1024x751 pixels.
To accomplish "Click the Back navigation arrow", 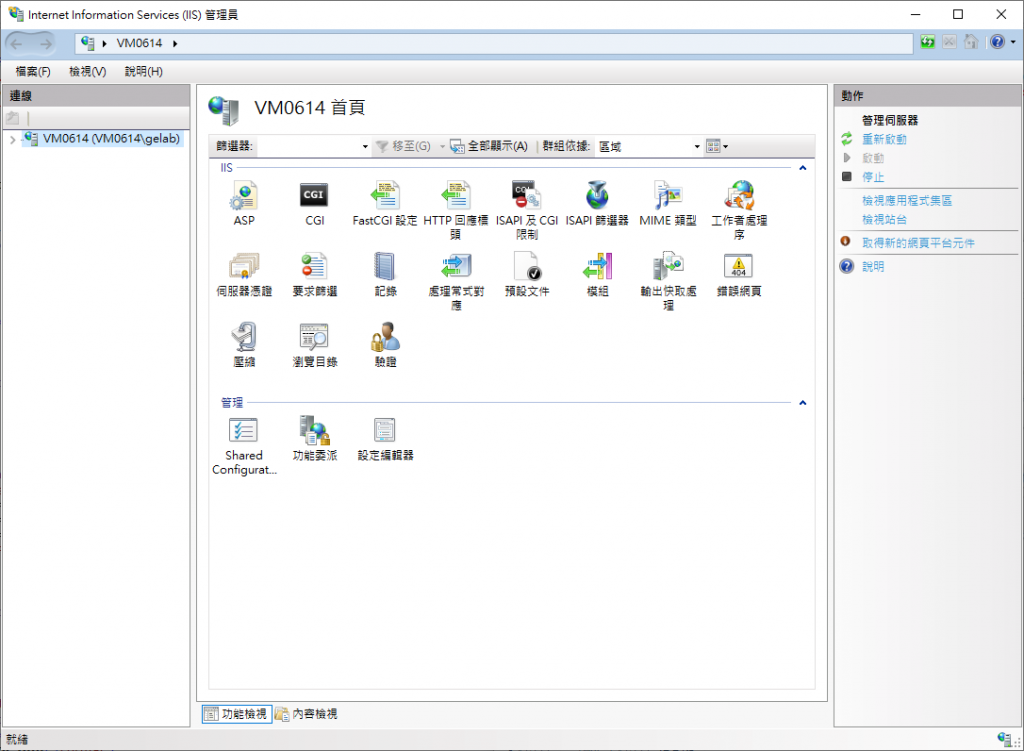I will click(x=16, y=44).
